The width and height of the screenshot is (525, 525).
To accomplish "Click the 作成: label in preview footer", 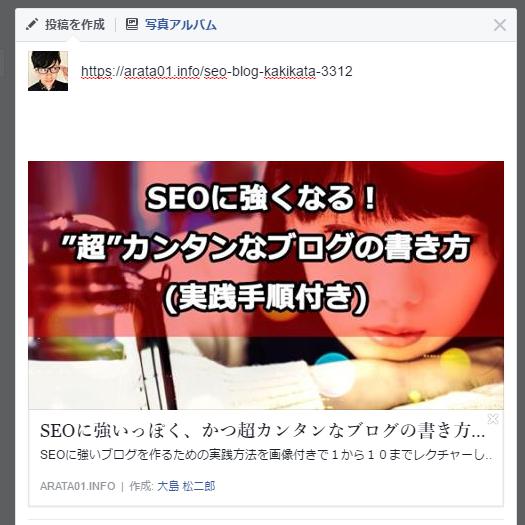I will [x=141, y=486].
